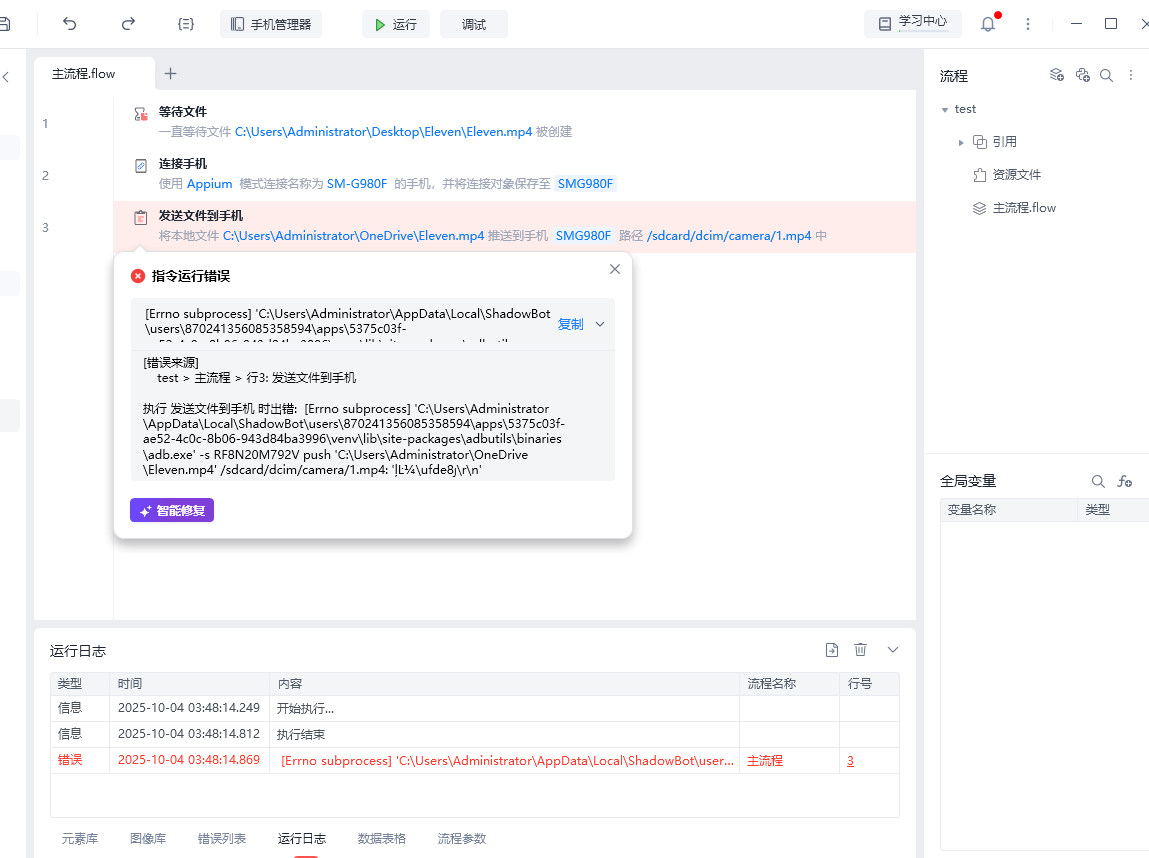Click the 发送文件到手机 step icon
Image resolution: width=1149 pixels, height=858 pixels.
click(x=141, y=218)
